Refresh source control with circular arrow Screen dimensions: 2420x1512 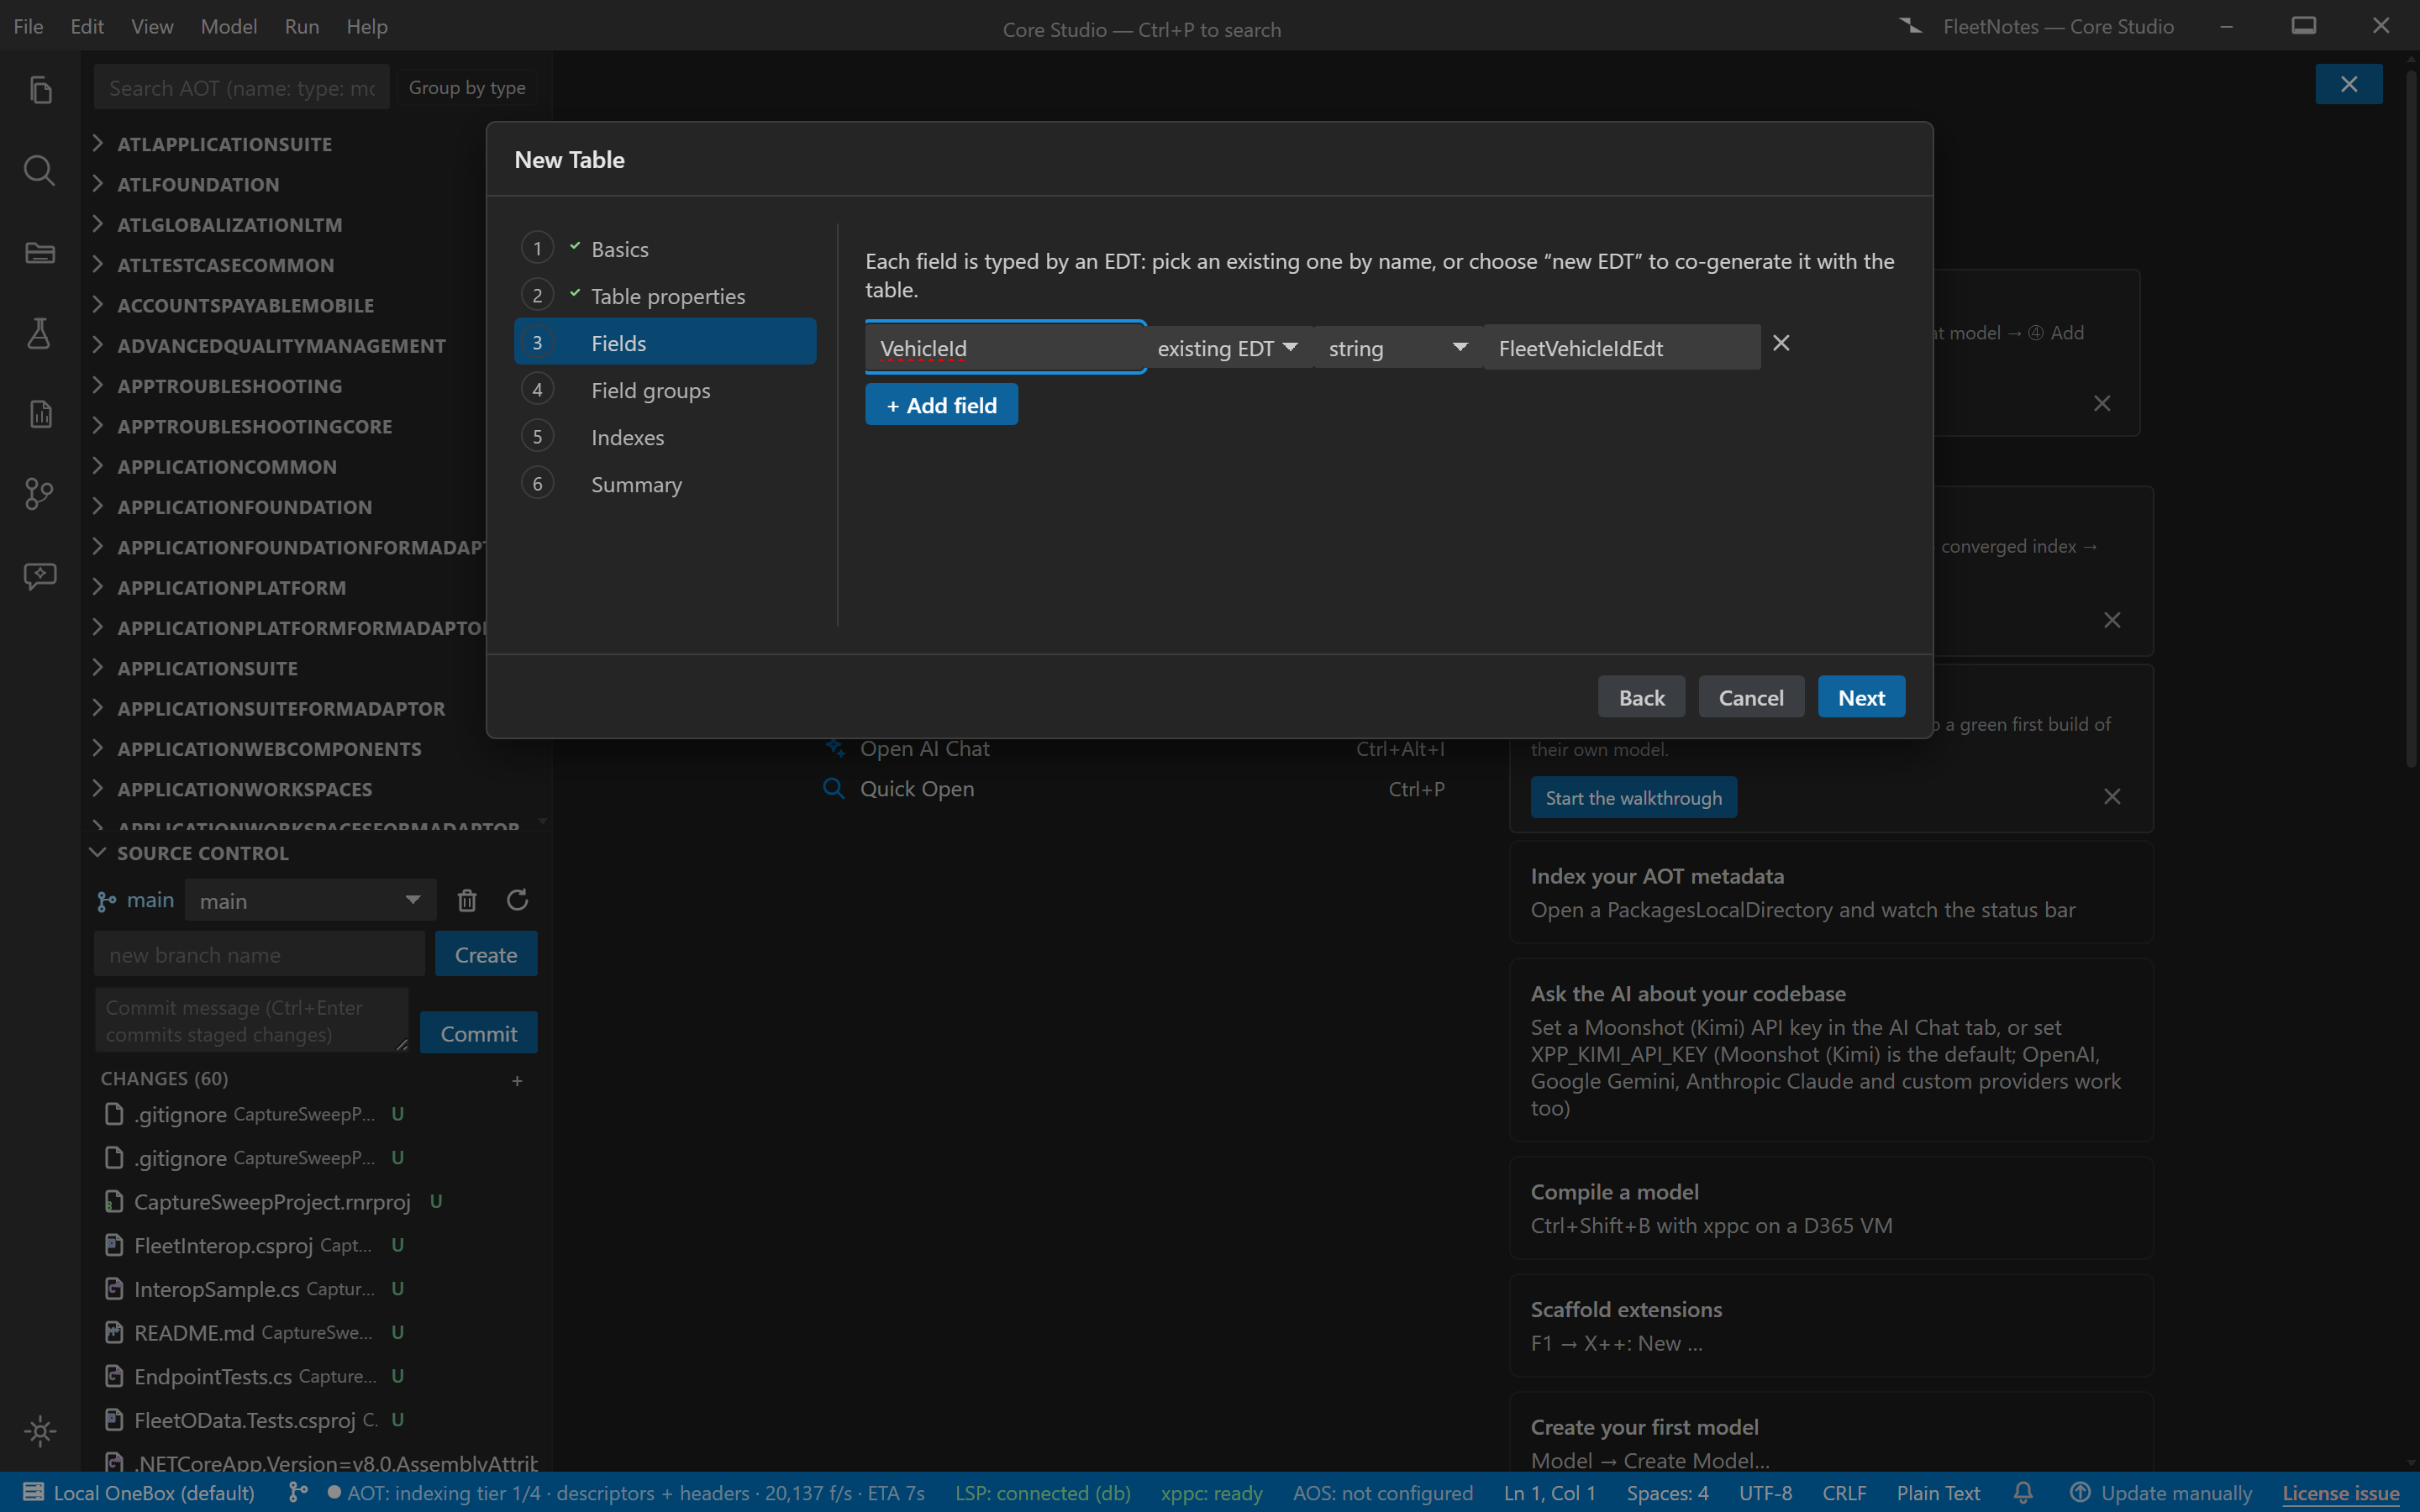click(x=517, y=900)
